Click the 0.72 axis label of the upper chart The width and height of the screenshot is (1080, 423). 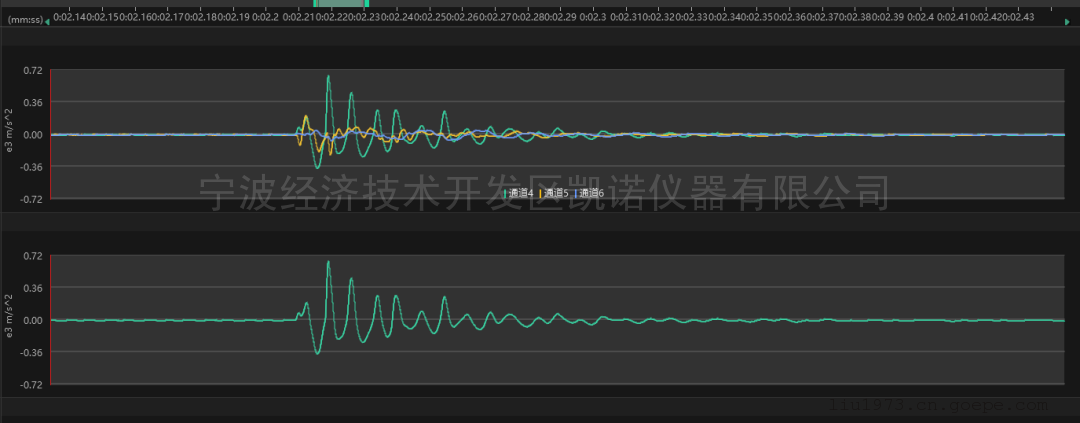click(32, 70)
